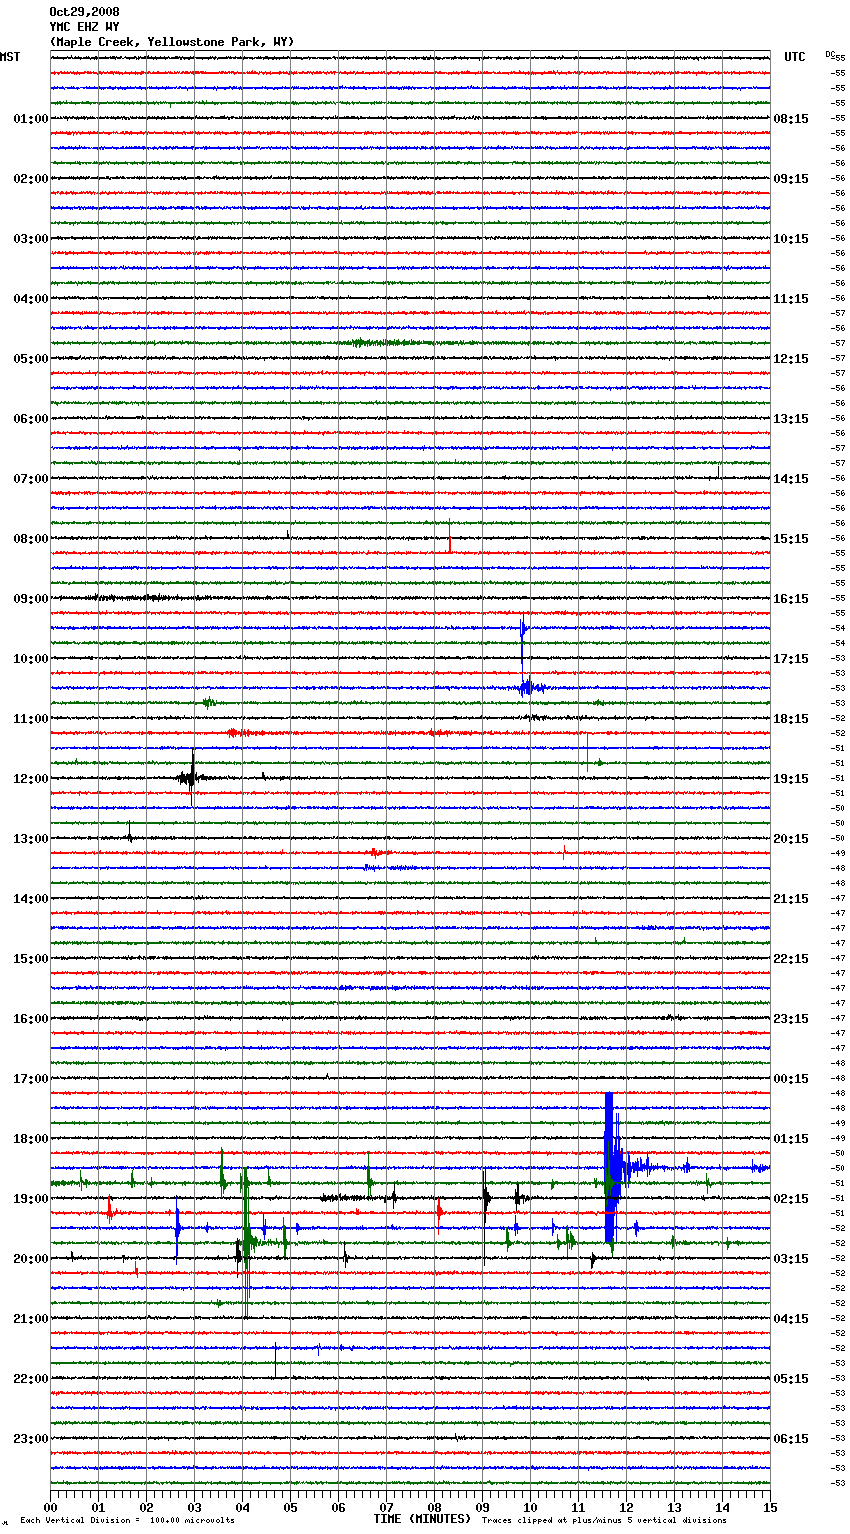Image resolution: width=850 pixels, height=1534 pixels.
Task: Select the 01:15 UTC time label
Action: (x=791, y=1139)
